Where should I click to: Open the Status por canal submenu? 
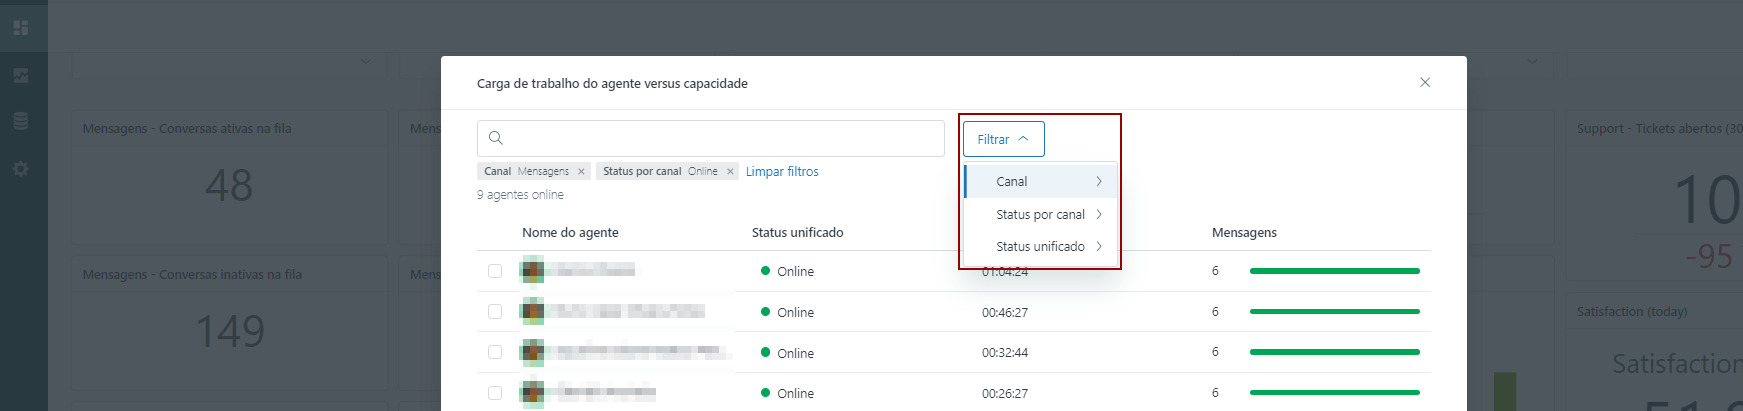coord(1041,215)
